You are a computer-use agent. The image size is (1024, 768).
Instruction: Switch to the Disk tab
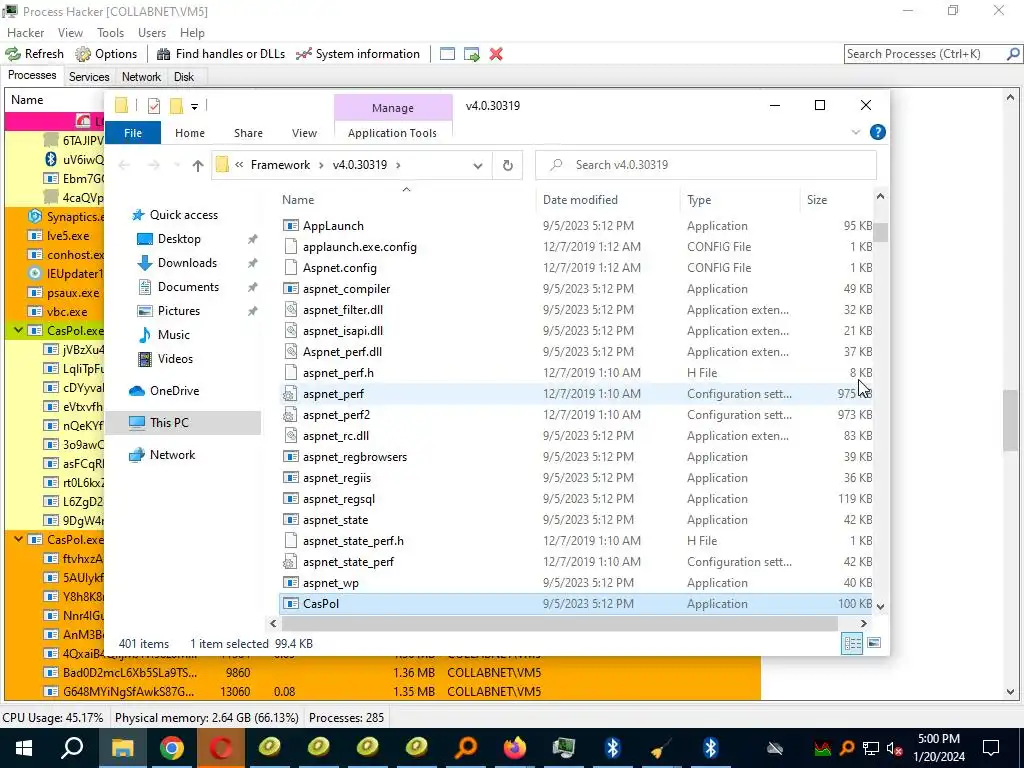coord(184,76)
